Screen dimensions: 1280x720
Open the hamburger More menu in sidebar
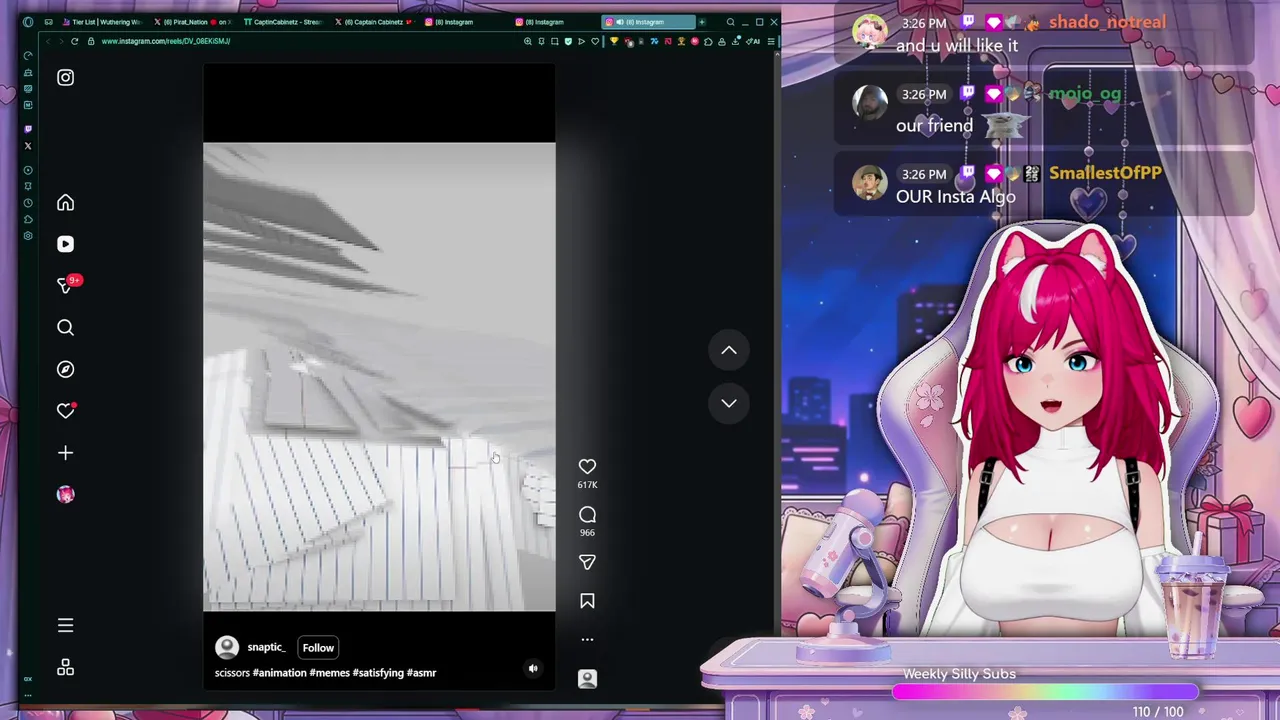click(65, 625)
